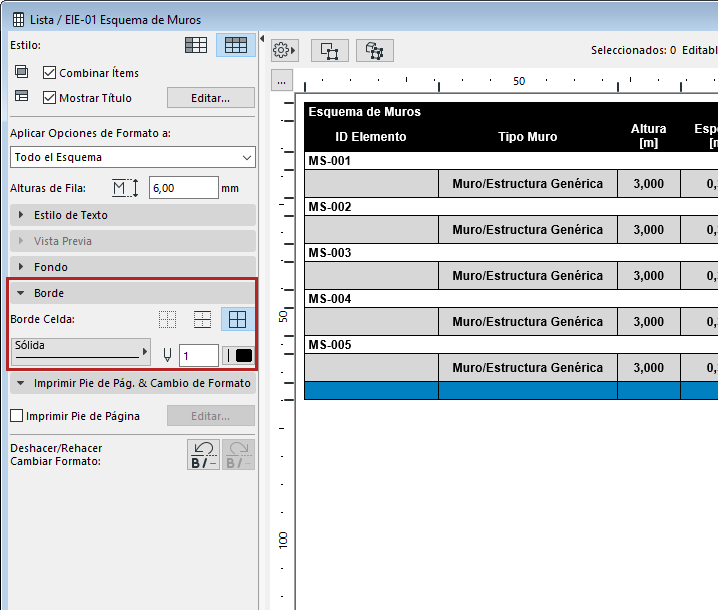The height and width of the screenshot is (610, 718).
Task: Select the MS-003 row
Action: (511, 253)
